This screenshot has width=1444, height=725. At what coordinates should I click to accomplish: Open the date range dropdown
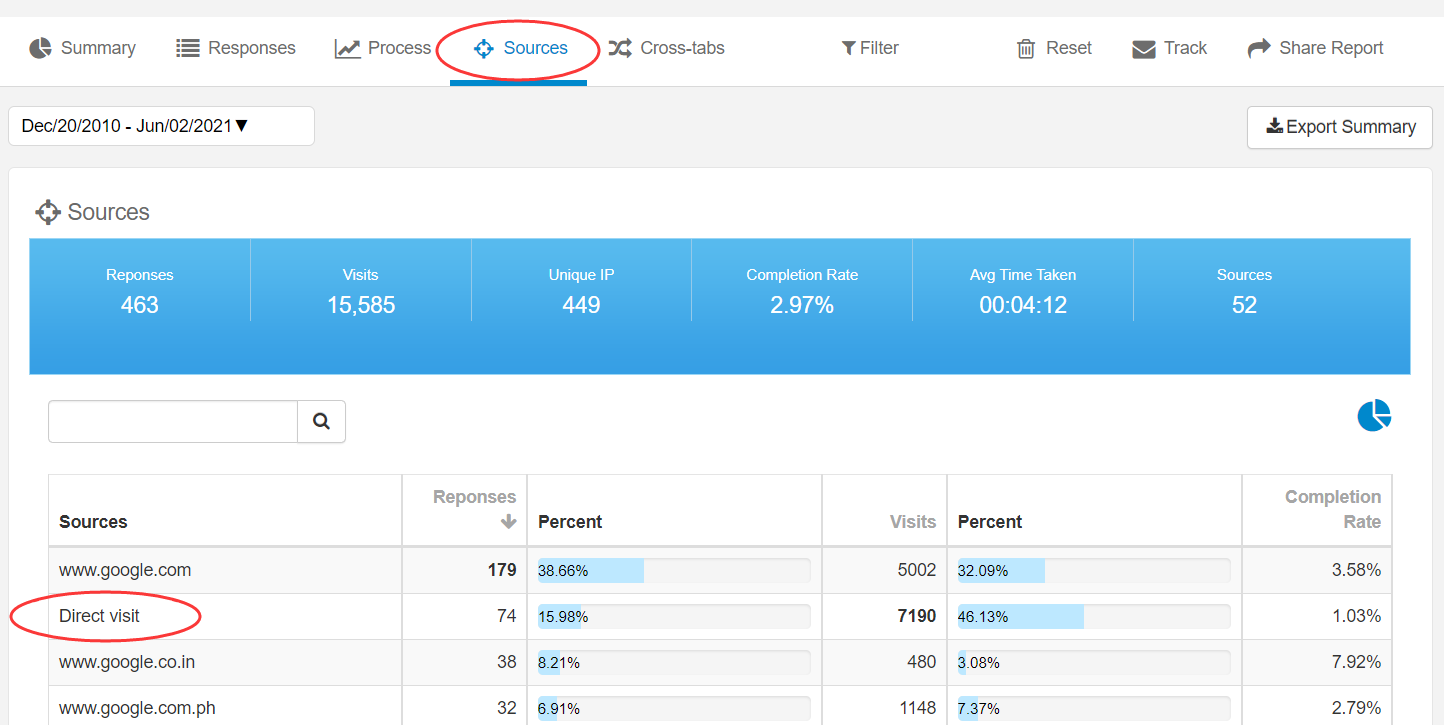point(161,126)
